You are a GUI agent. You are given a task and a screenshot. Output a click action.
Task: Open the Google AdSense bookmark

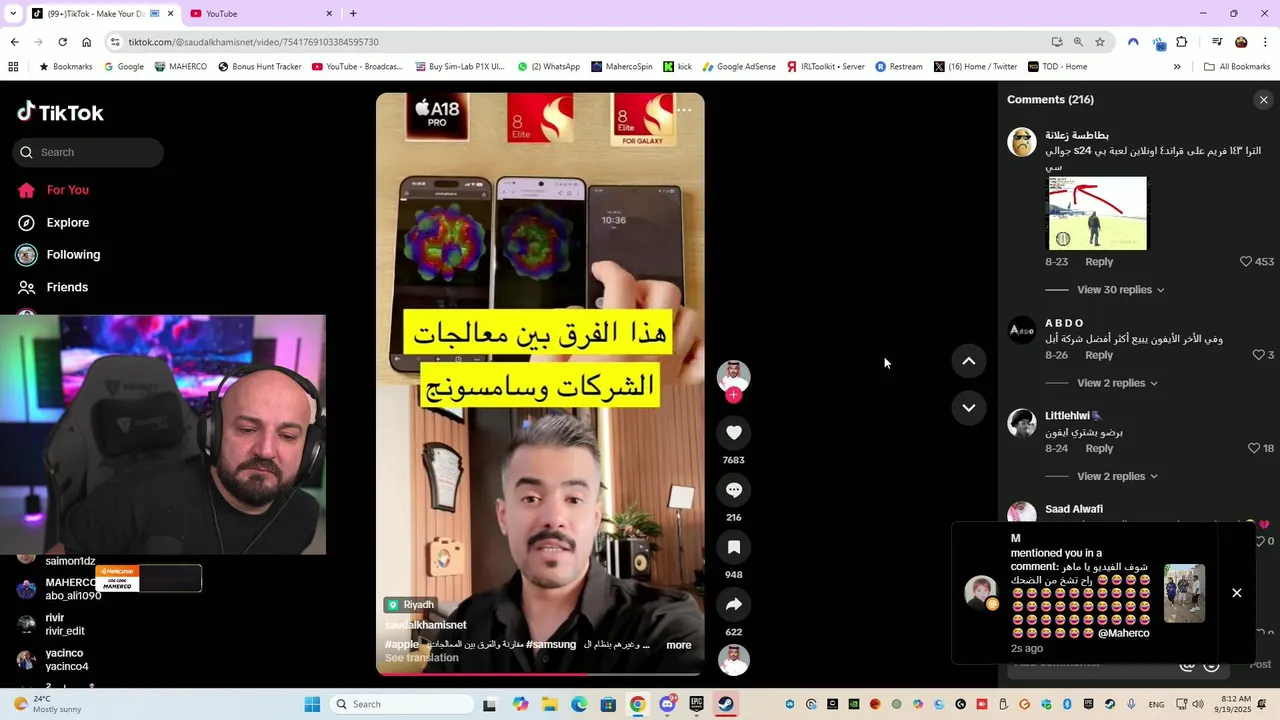739,67
